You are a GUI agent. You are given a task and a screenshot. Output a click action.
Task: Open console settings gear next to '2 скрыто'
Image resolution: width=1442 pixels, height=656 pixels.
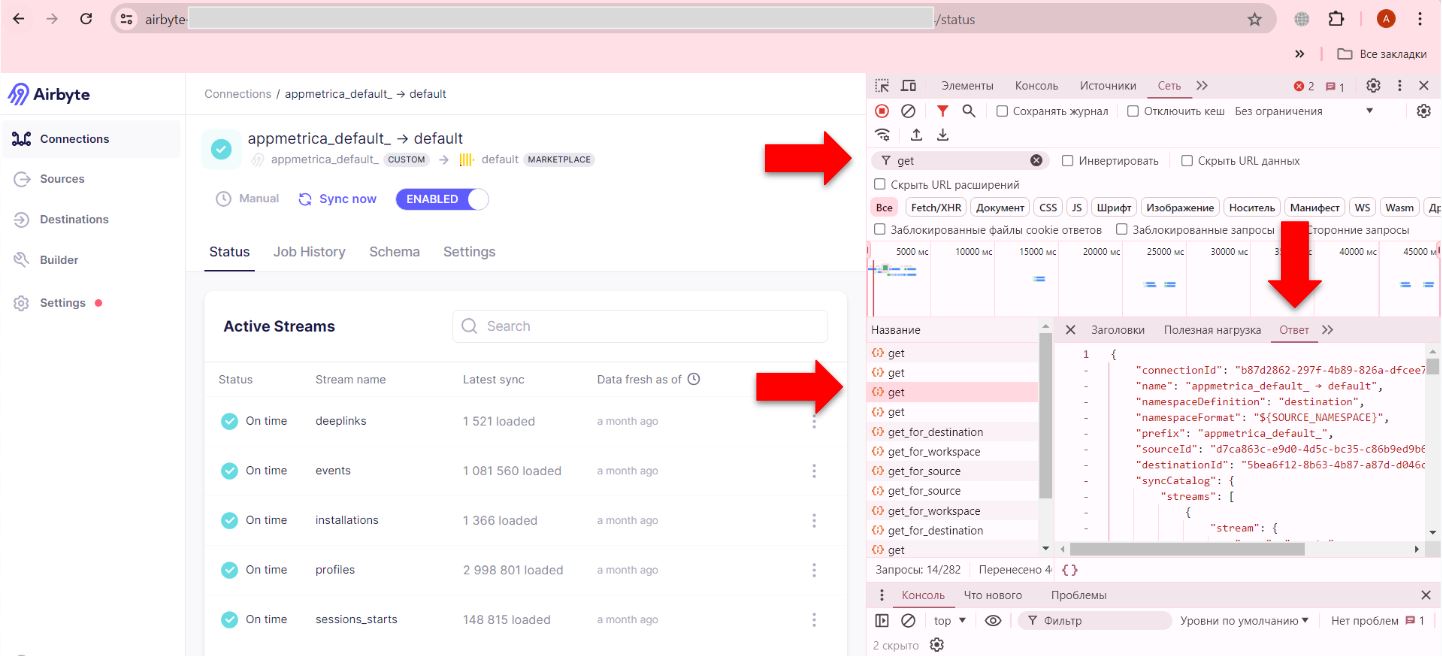937,645
